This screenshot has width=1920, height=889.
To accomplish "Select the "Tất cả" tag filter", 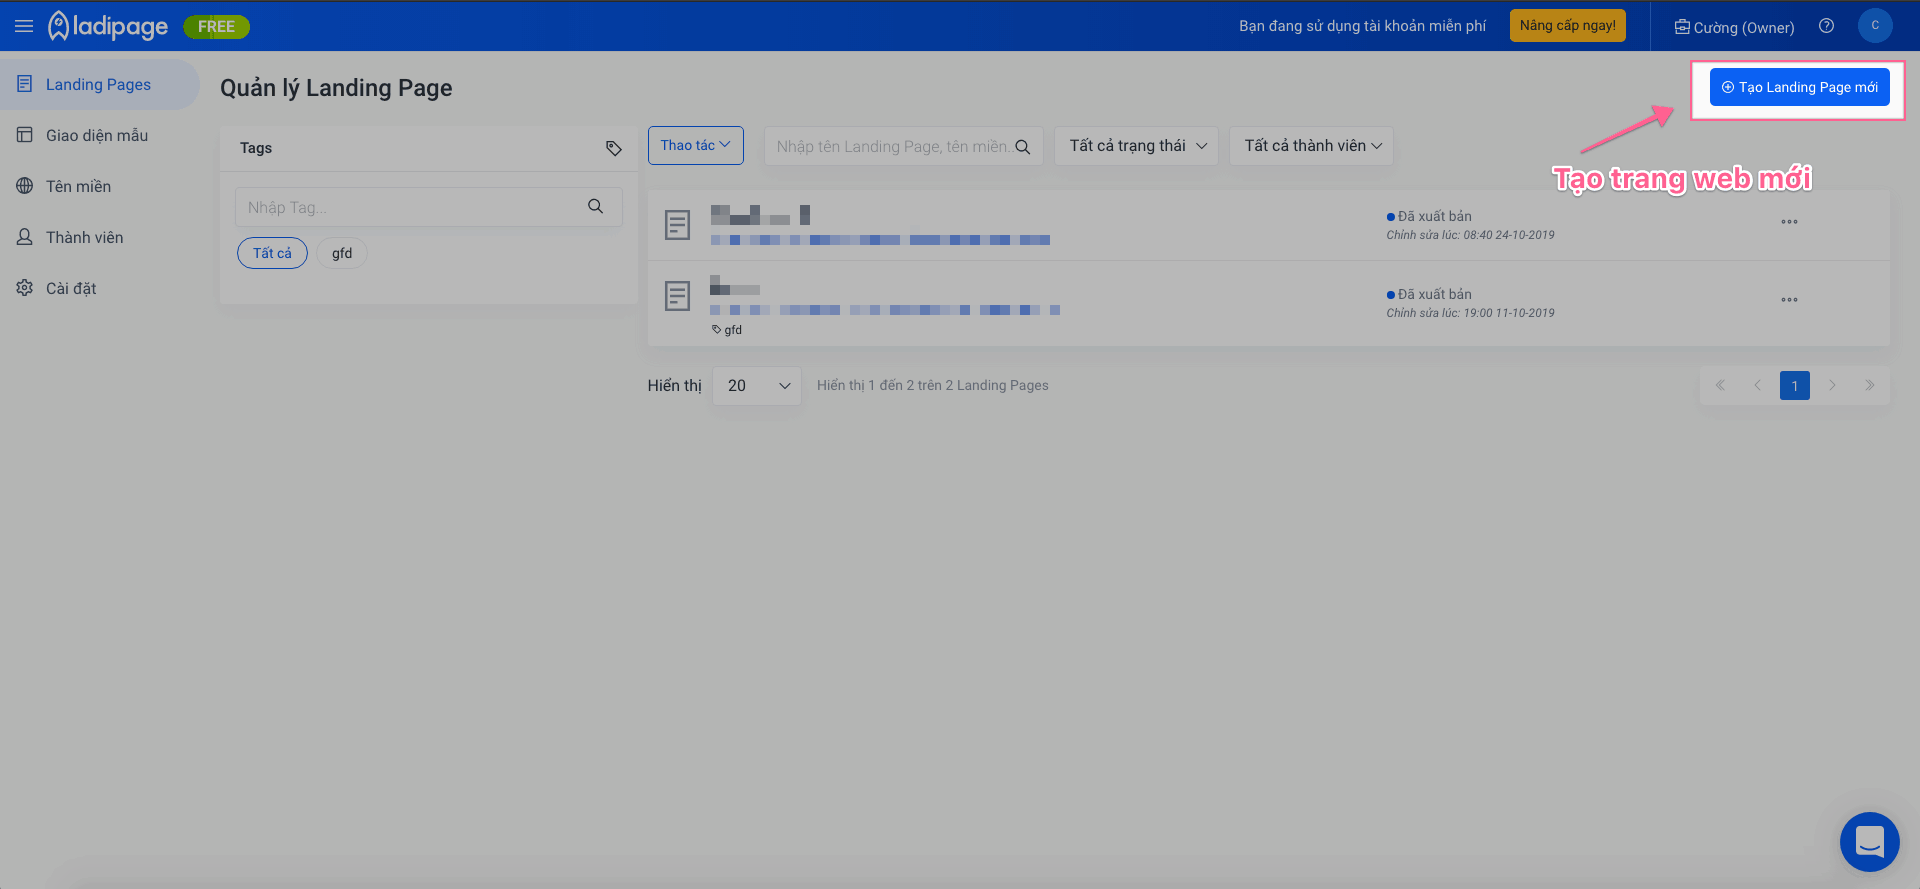I will 272,253.
